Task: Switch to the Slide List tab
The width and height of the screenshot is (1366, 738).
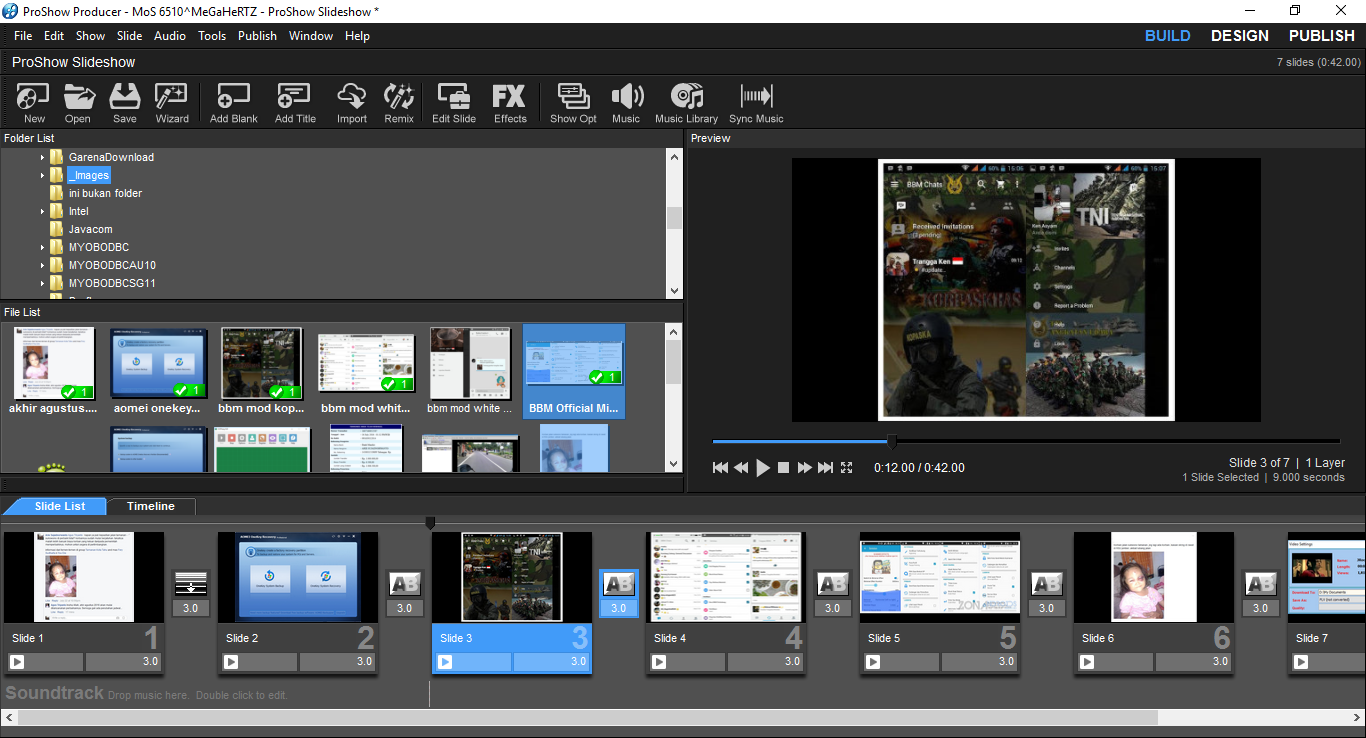Action: (60, 506)
